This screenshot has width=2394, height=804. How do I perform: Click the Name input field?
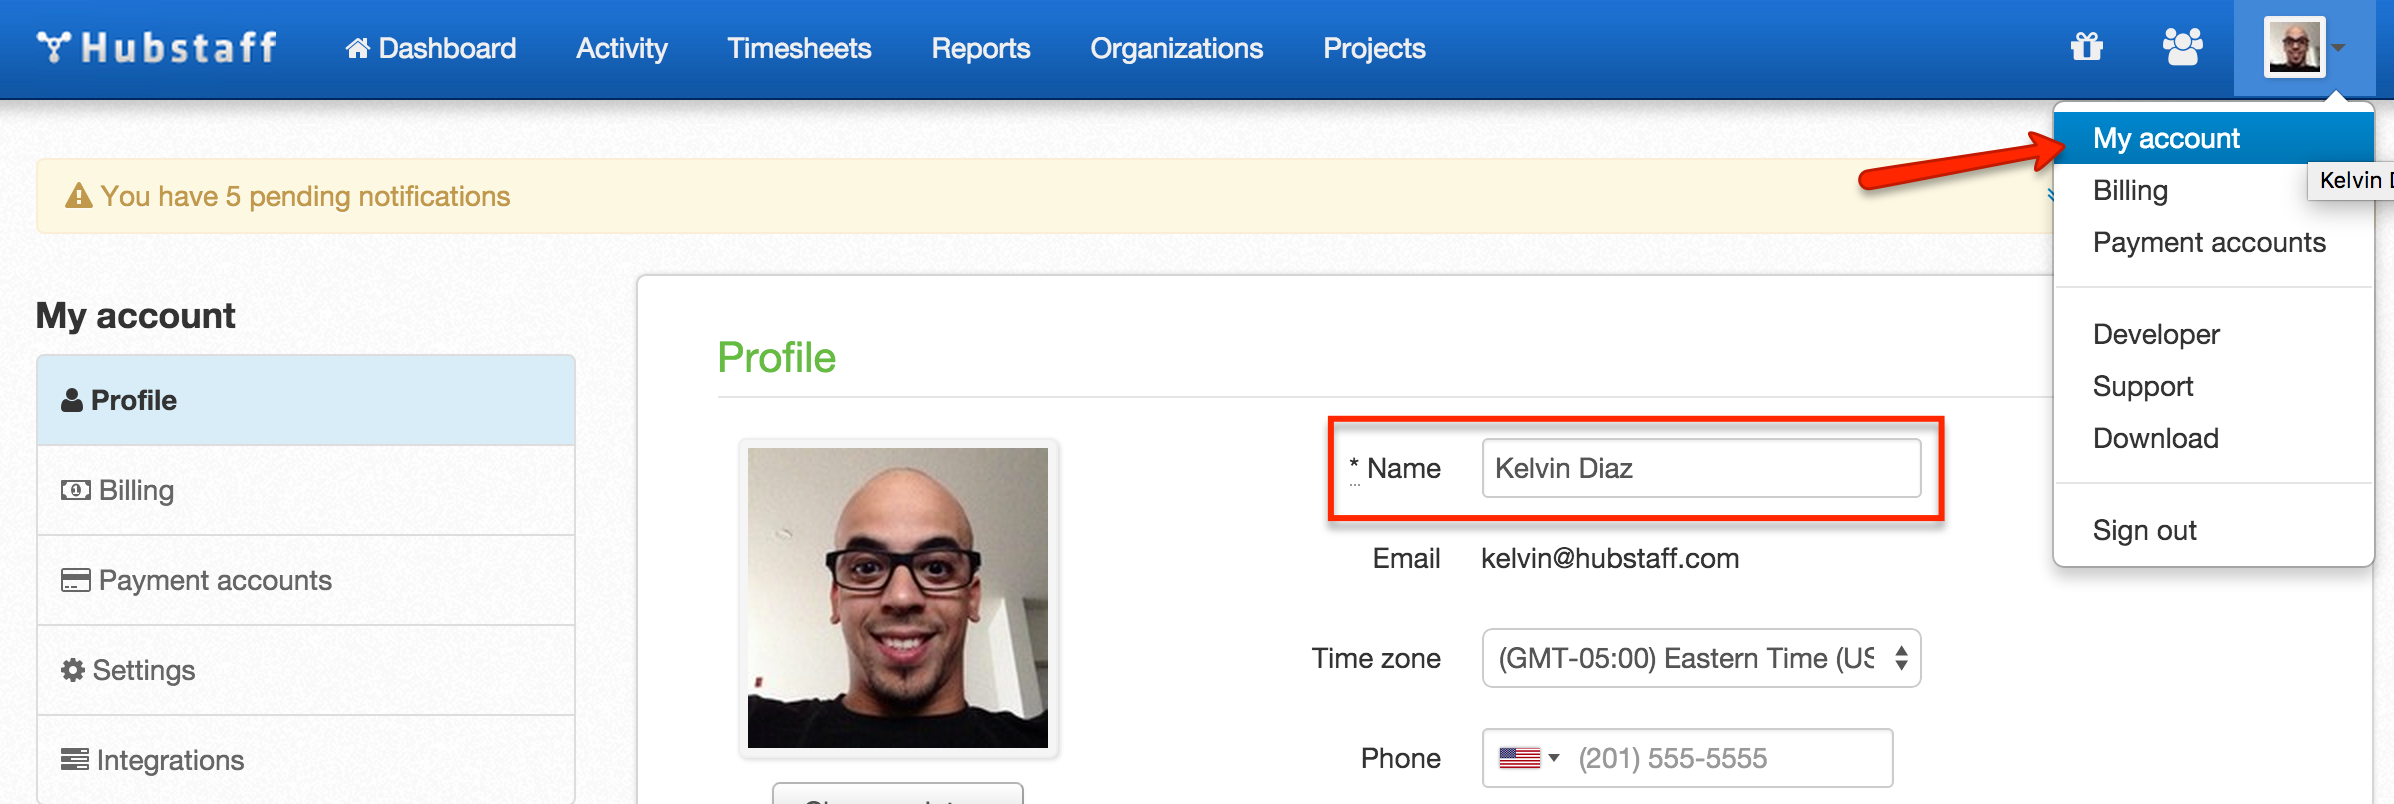pyautogui.click(x=1700, y=468)
